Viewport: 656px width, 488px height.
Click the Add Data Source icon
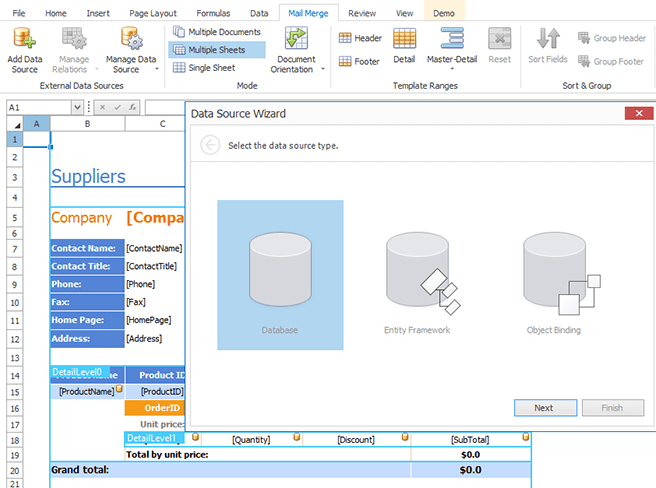click(24, 40)
